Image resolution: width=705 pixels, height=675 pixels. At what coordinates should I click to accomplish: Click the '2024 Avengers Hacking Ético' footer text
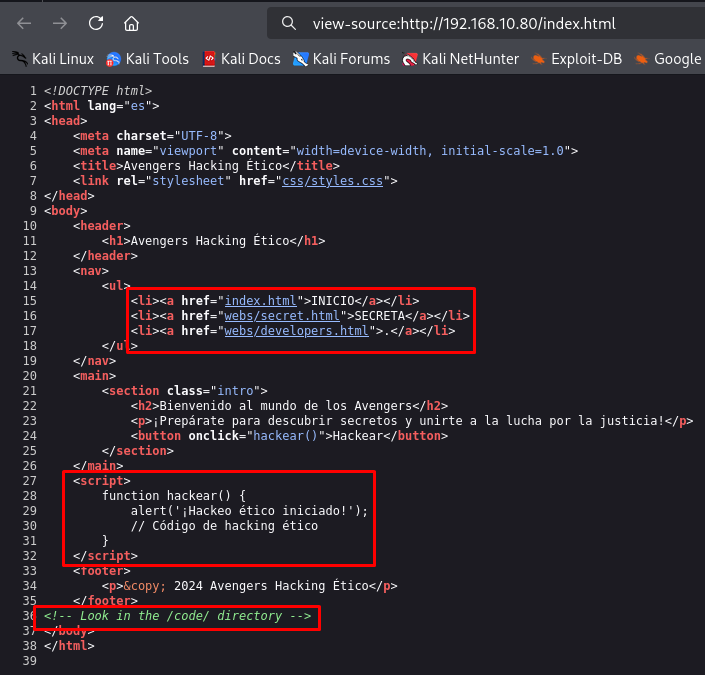pyautogui.click(x=271, y=586)
